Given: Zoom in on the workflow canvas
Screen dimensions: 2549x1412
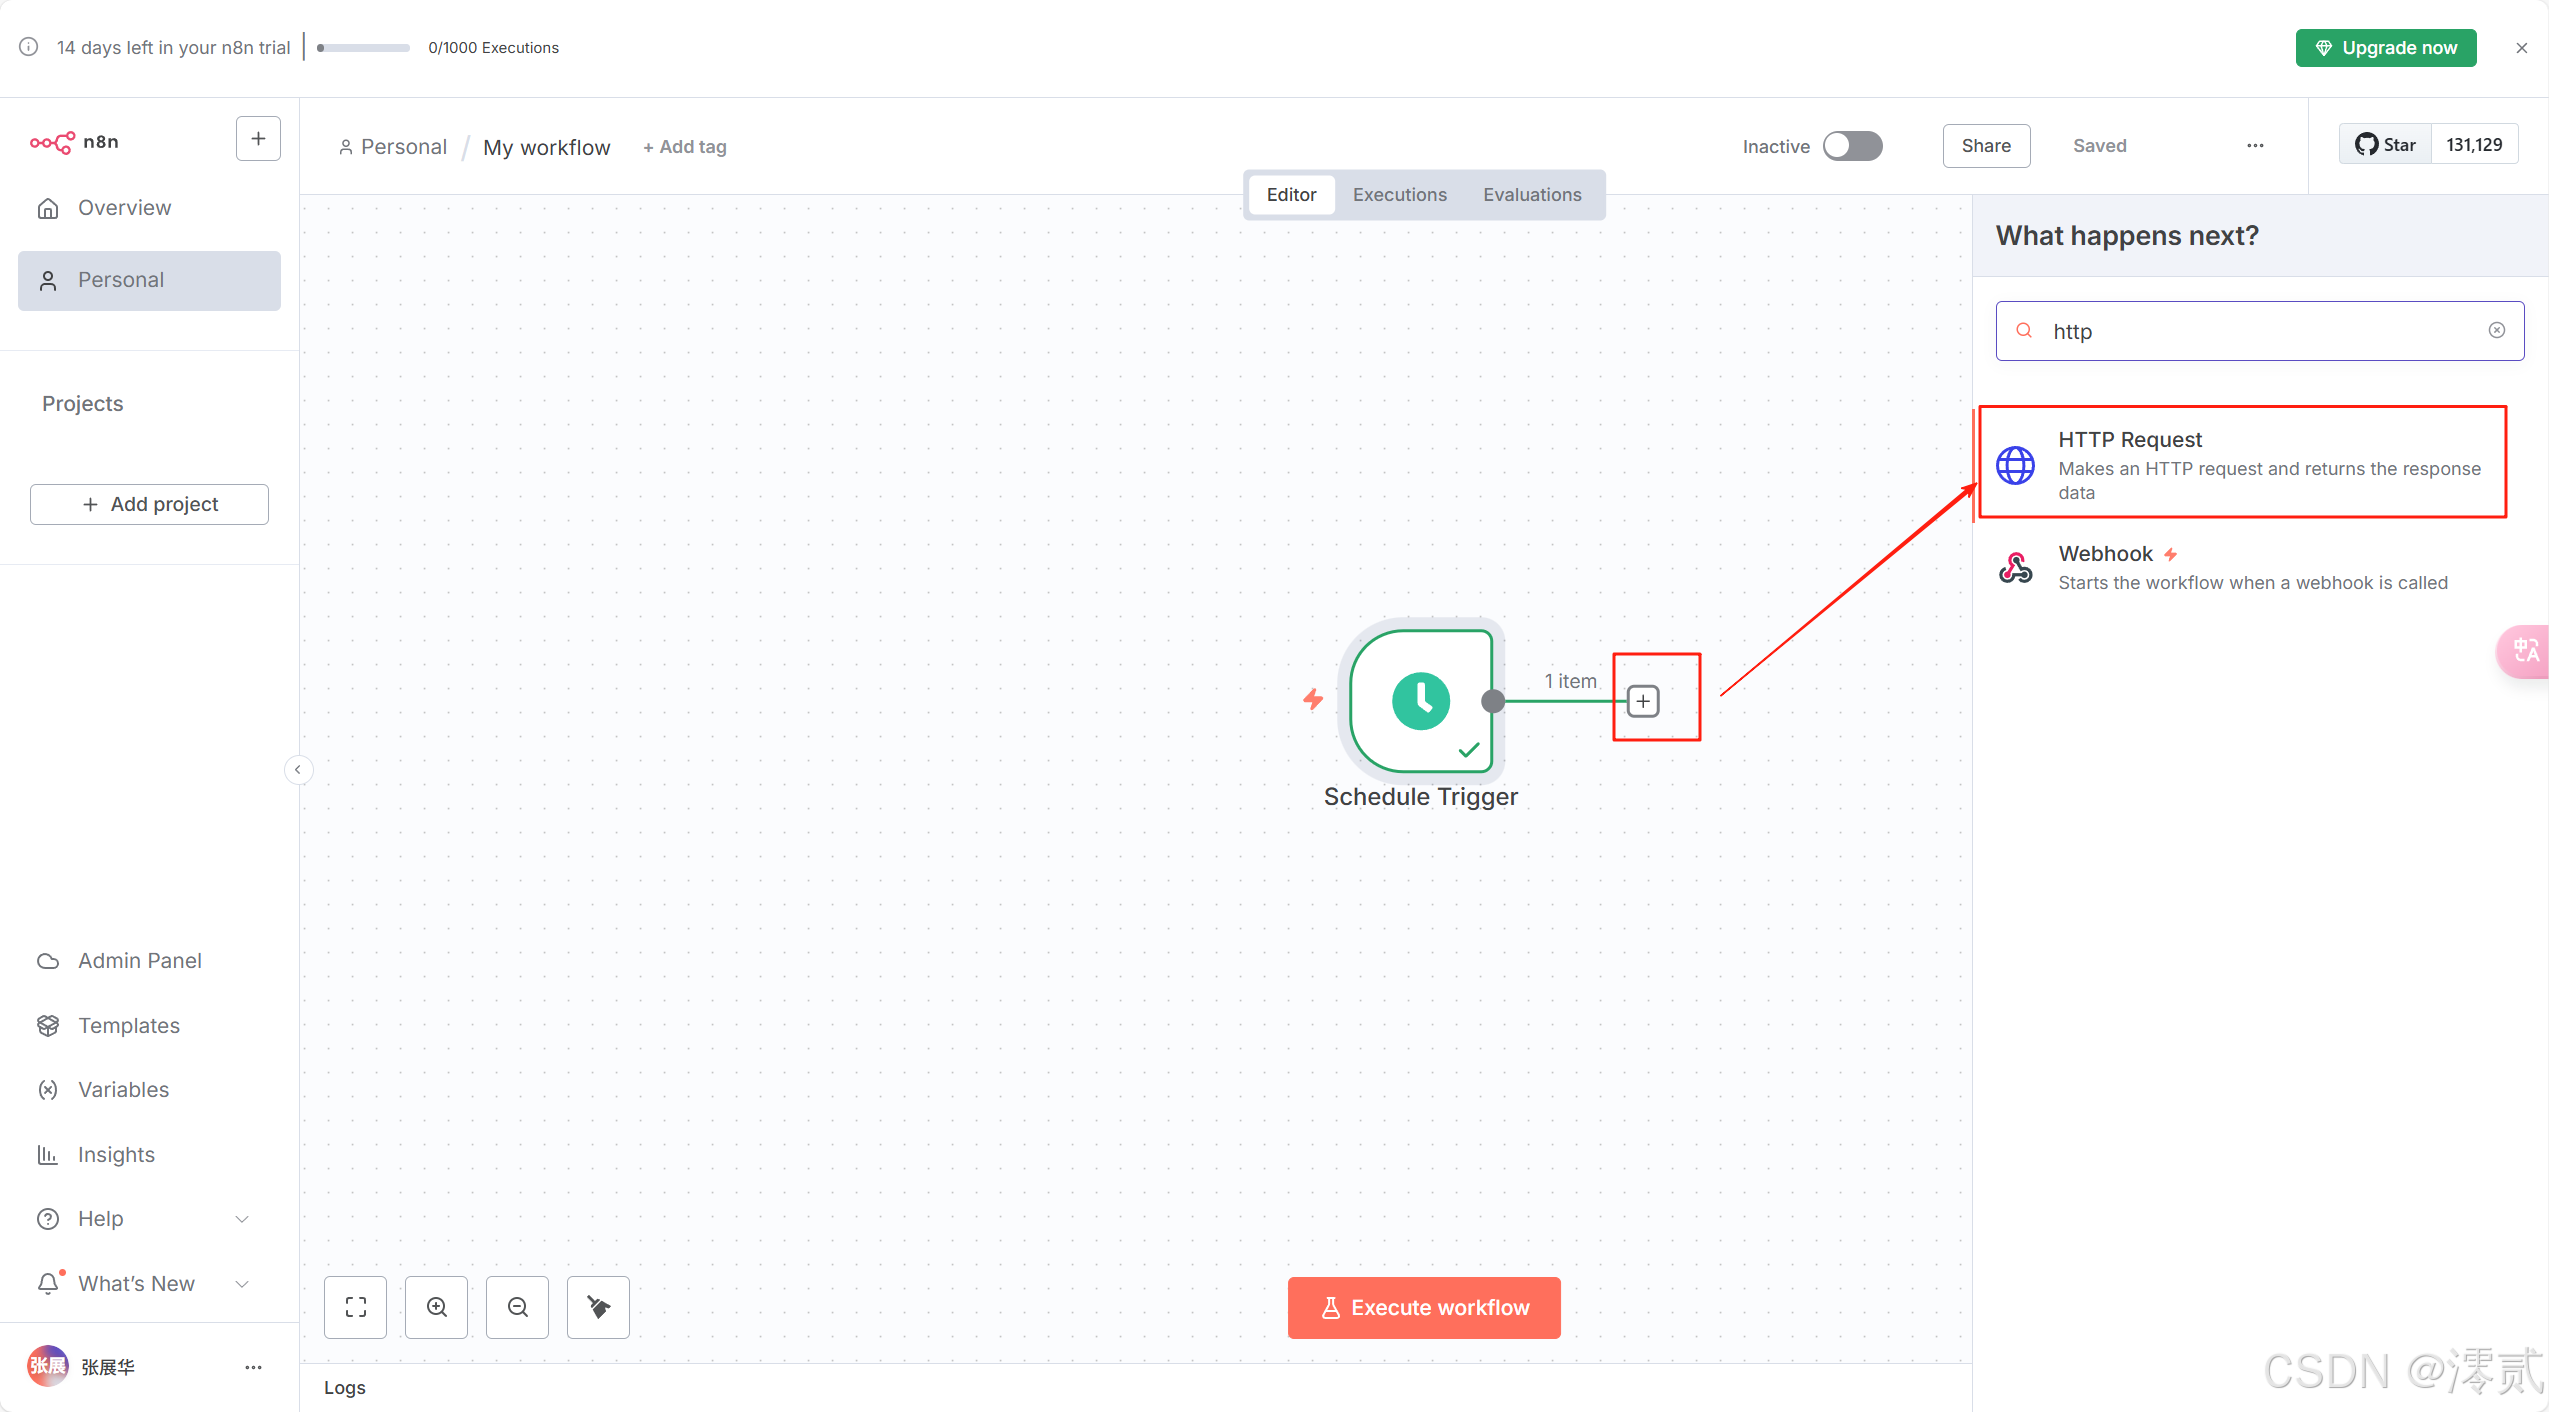Looking at the screenshot, I should (x=437, y=1307).
